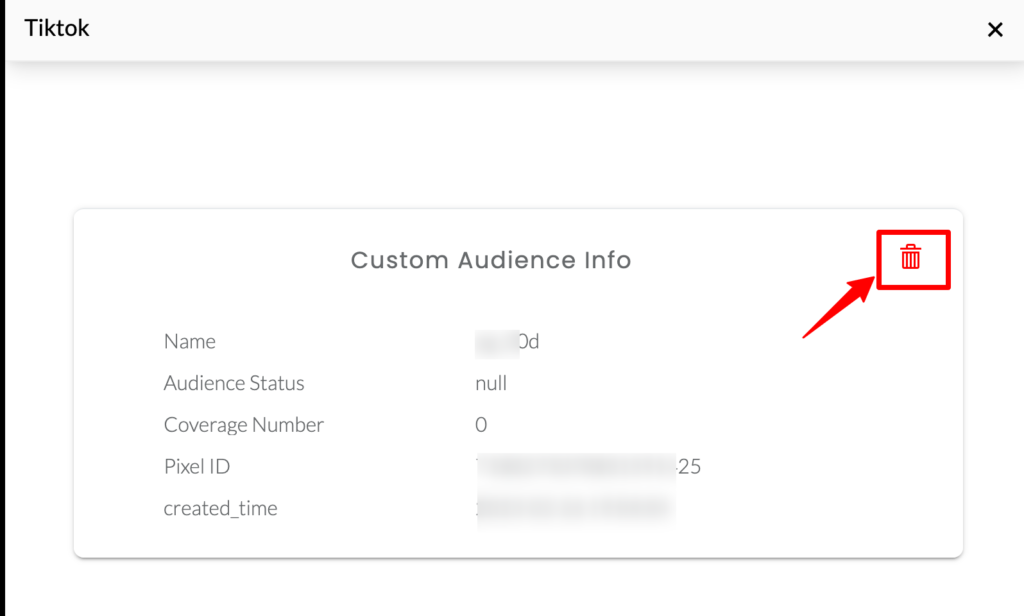1024x616 pixels.
Task: Select the Pixel ID value ending in 25
Action: tap(588, 466)
